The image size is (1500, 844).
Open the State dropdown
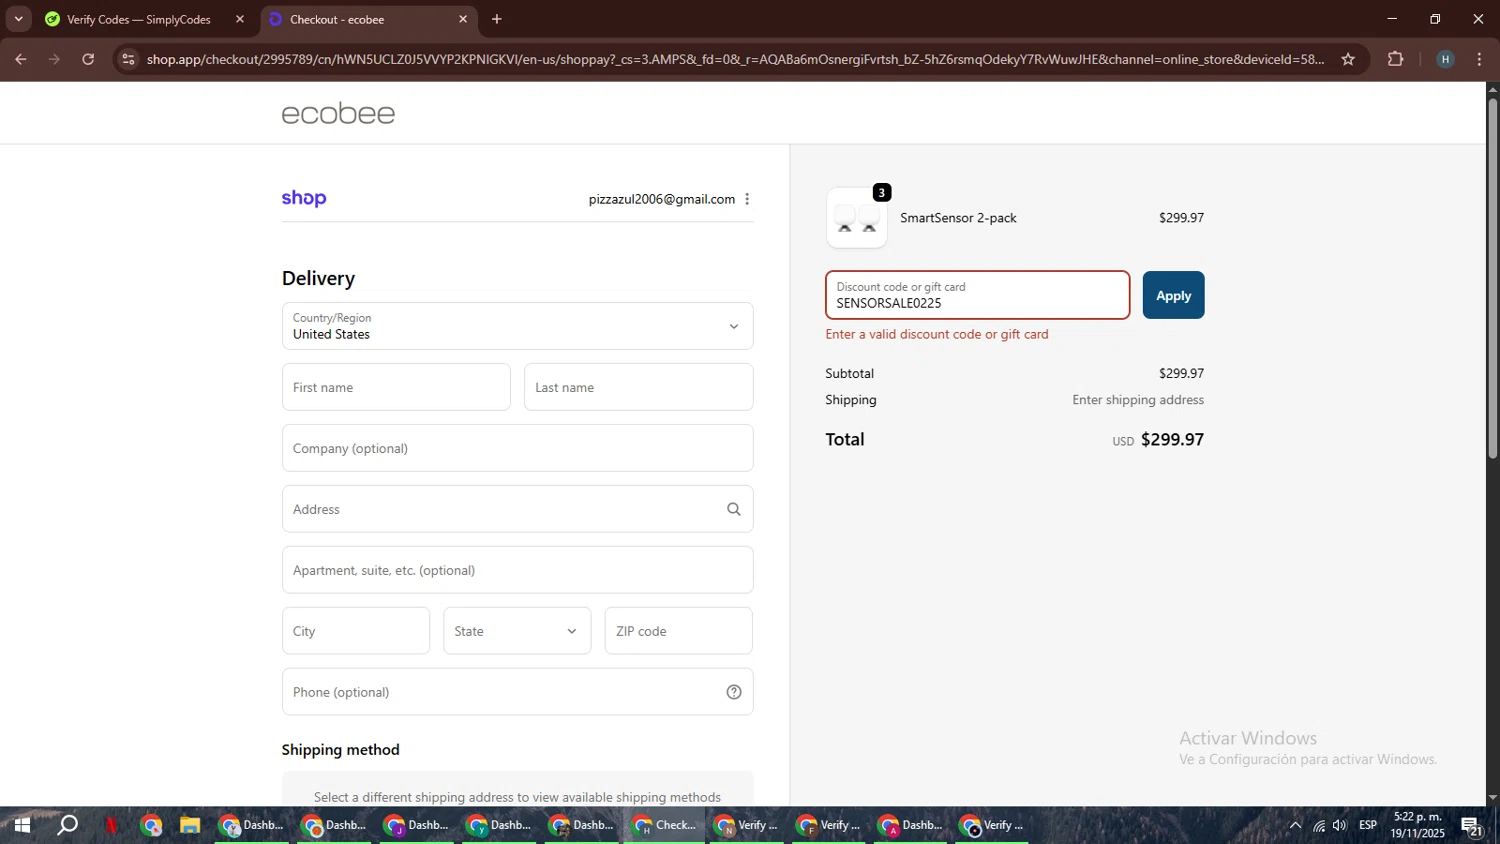517,631
